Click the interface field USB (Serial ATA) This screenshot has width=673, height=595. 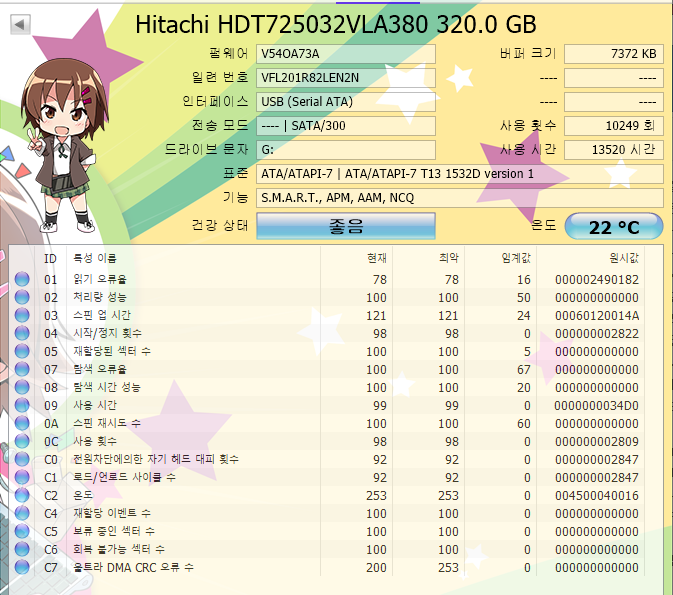[346, 102]
